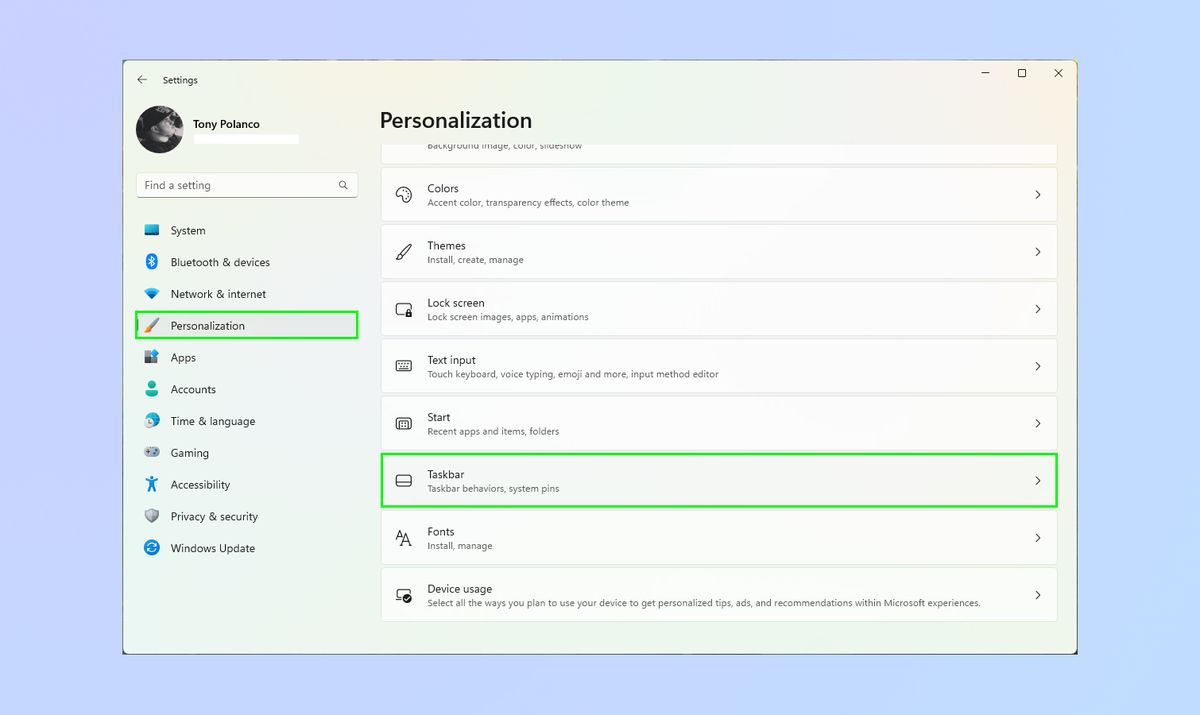Screen dimensions: 1200x715
Task: Click Tony Polanco's profile picture
Action: pyautogui.click(x=160, y=130)
